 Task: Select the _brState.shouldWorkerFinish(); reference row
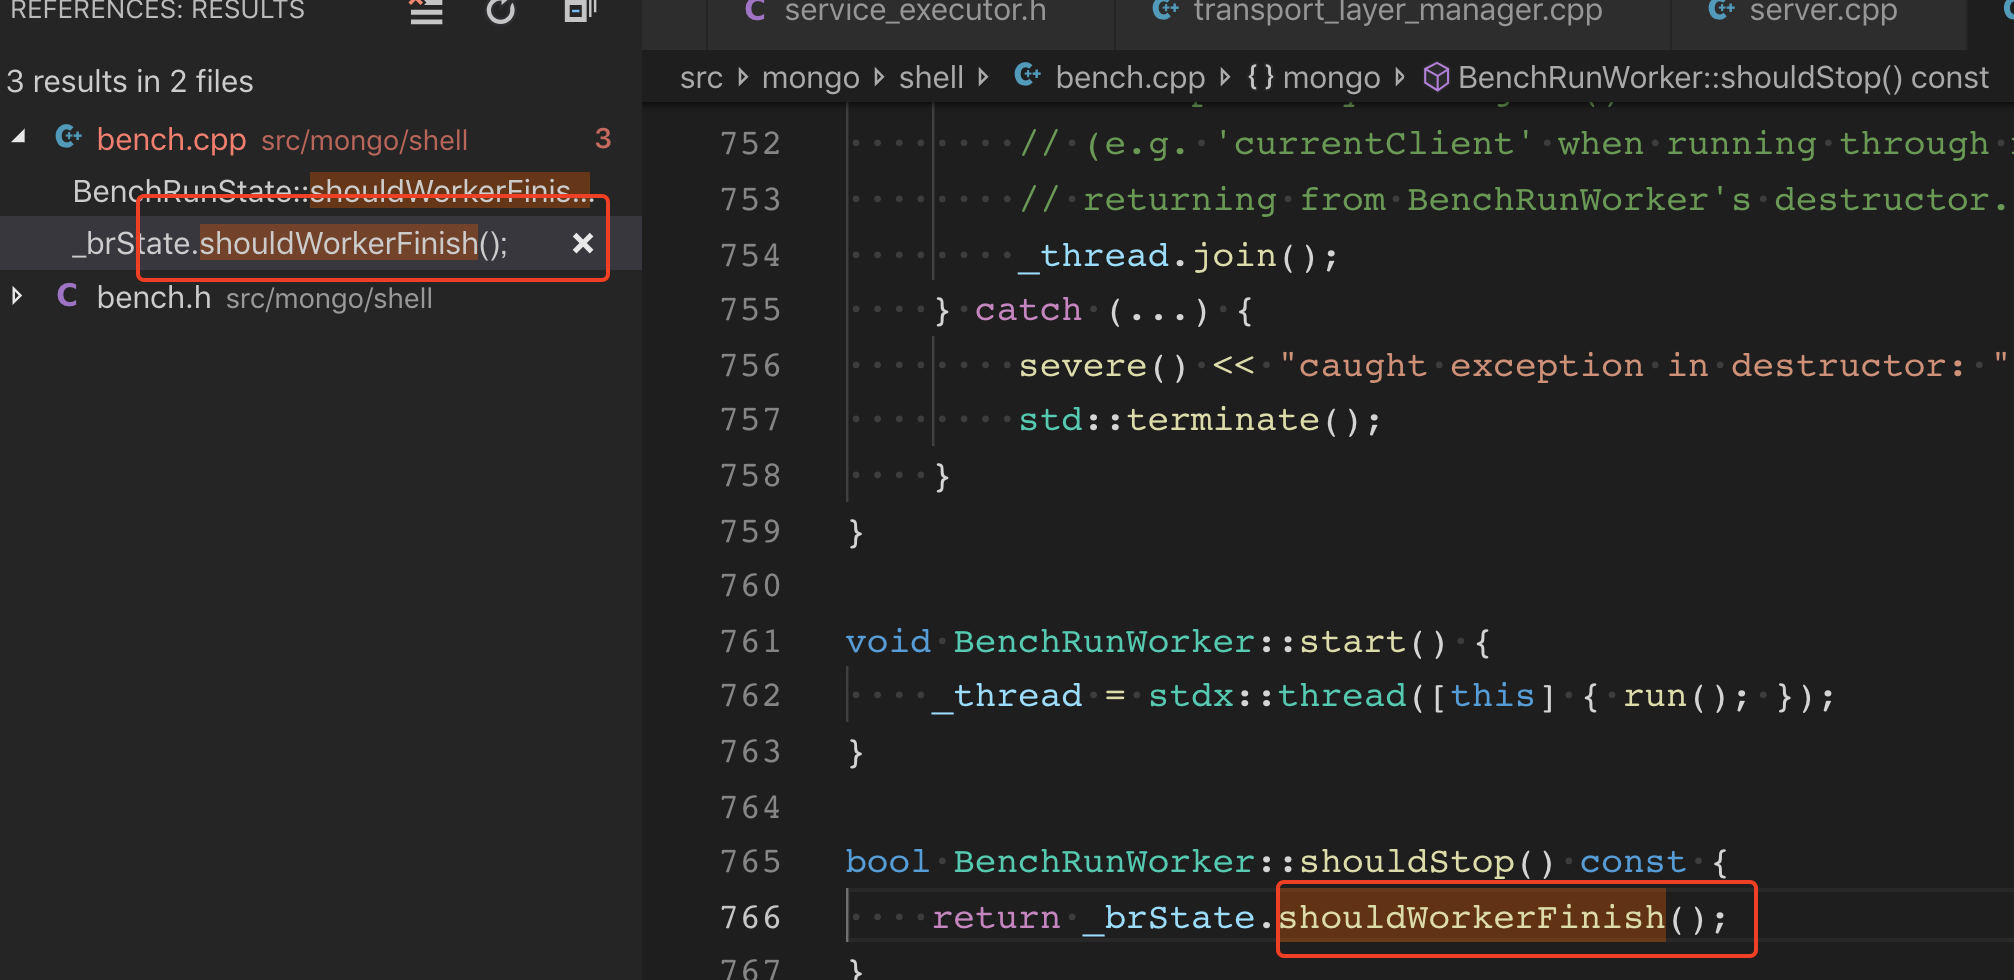321,243
